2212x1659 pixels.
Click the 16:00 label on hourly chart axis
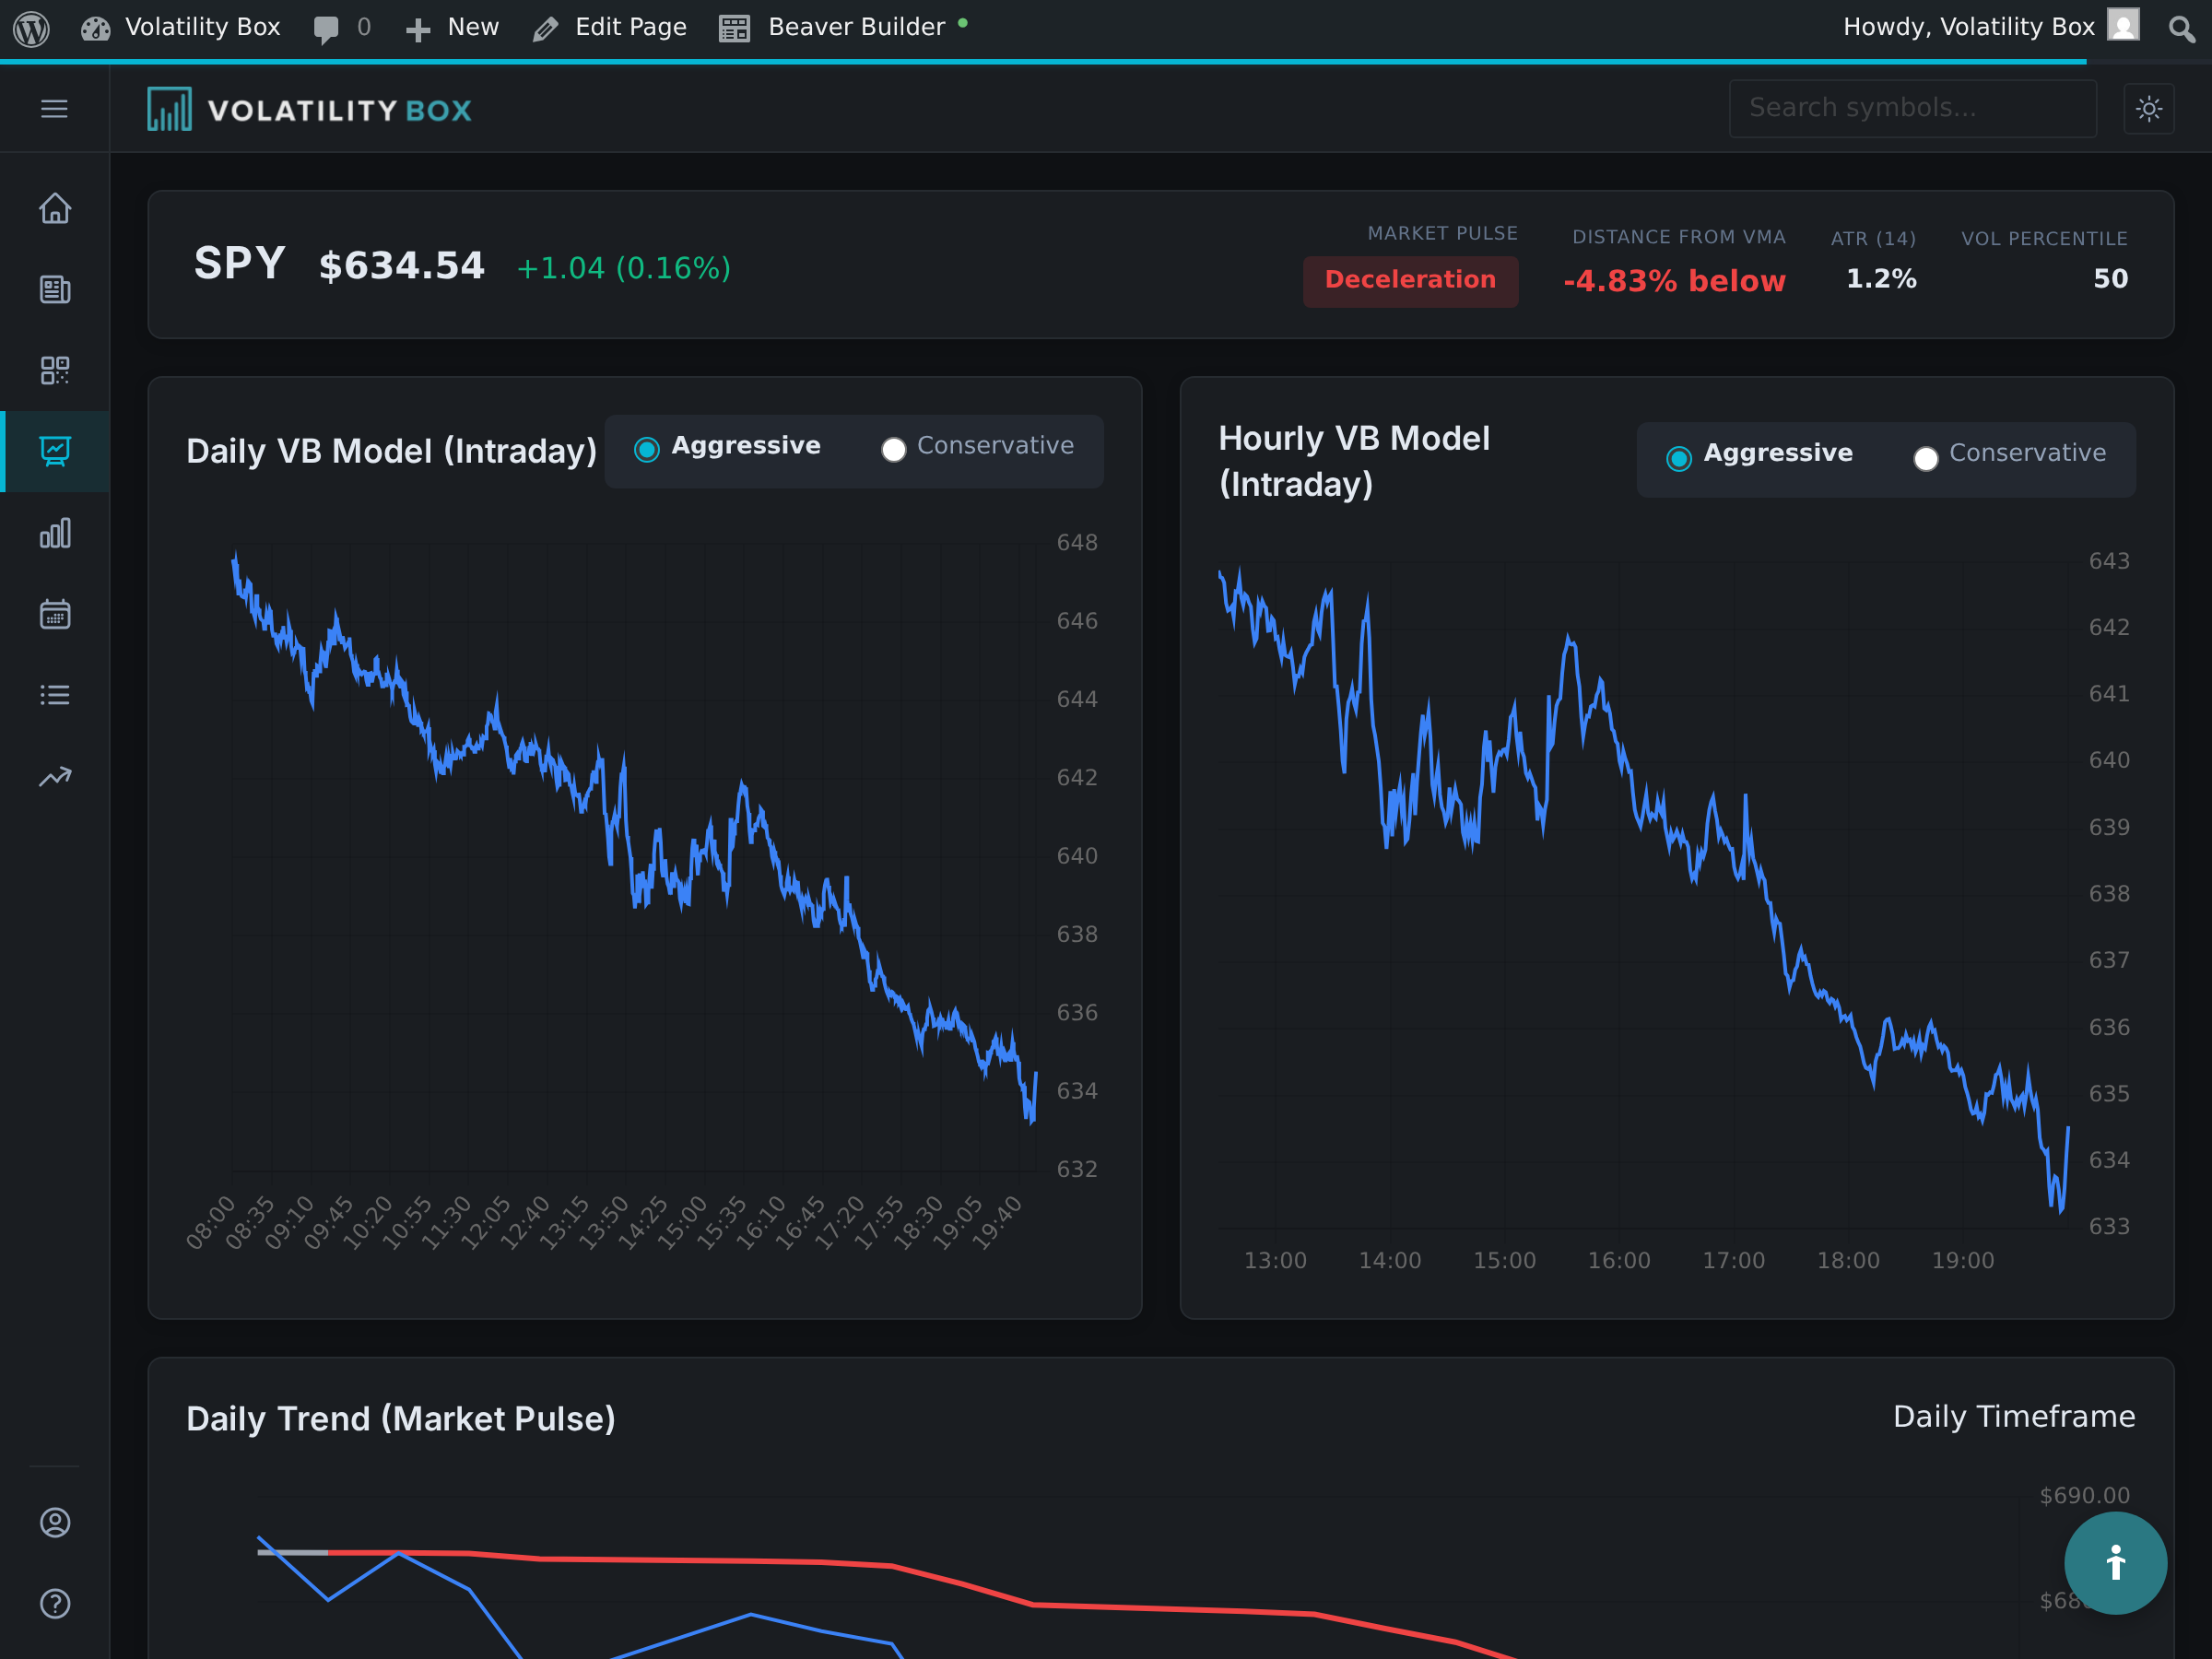(x=1619, y=1260)
